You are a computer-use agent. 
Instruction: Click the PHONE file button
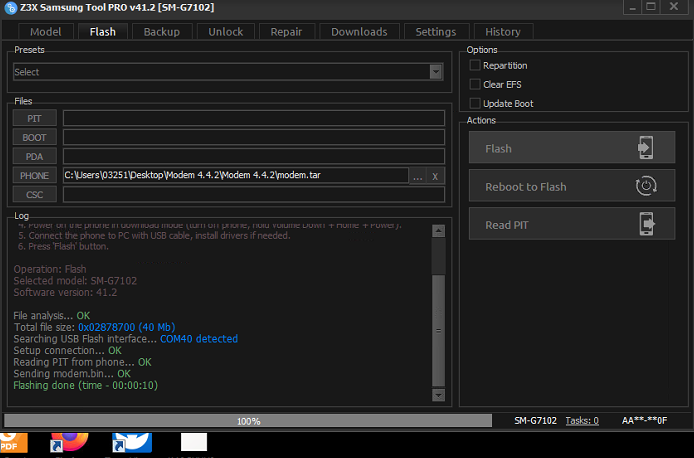(x=35, y=175)
